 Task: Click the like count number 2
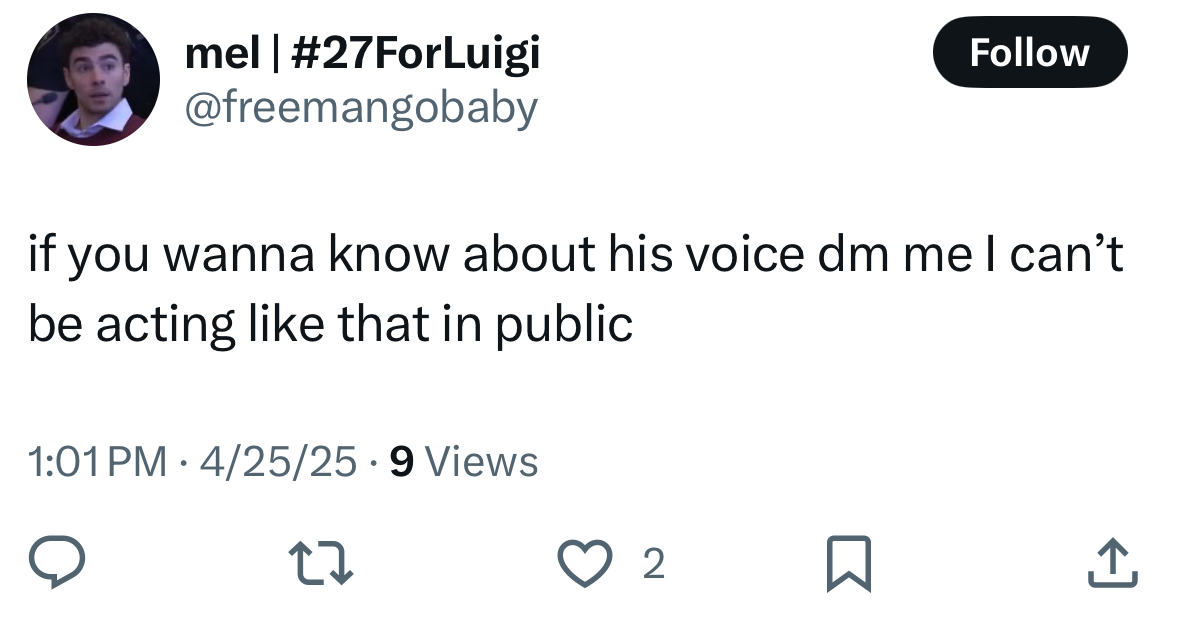pyautogui.click(x=653, y=564)
